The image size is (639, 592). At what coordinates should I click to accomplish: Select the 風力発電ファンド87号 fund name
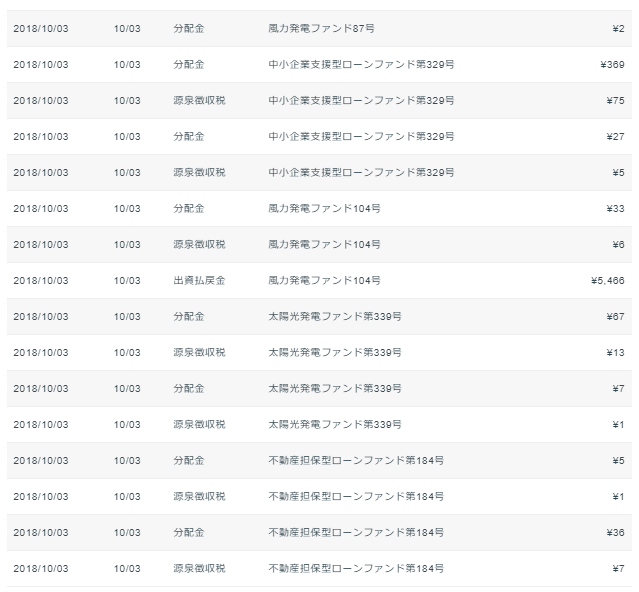321,29
